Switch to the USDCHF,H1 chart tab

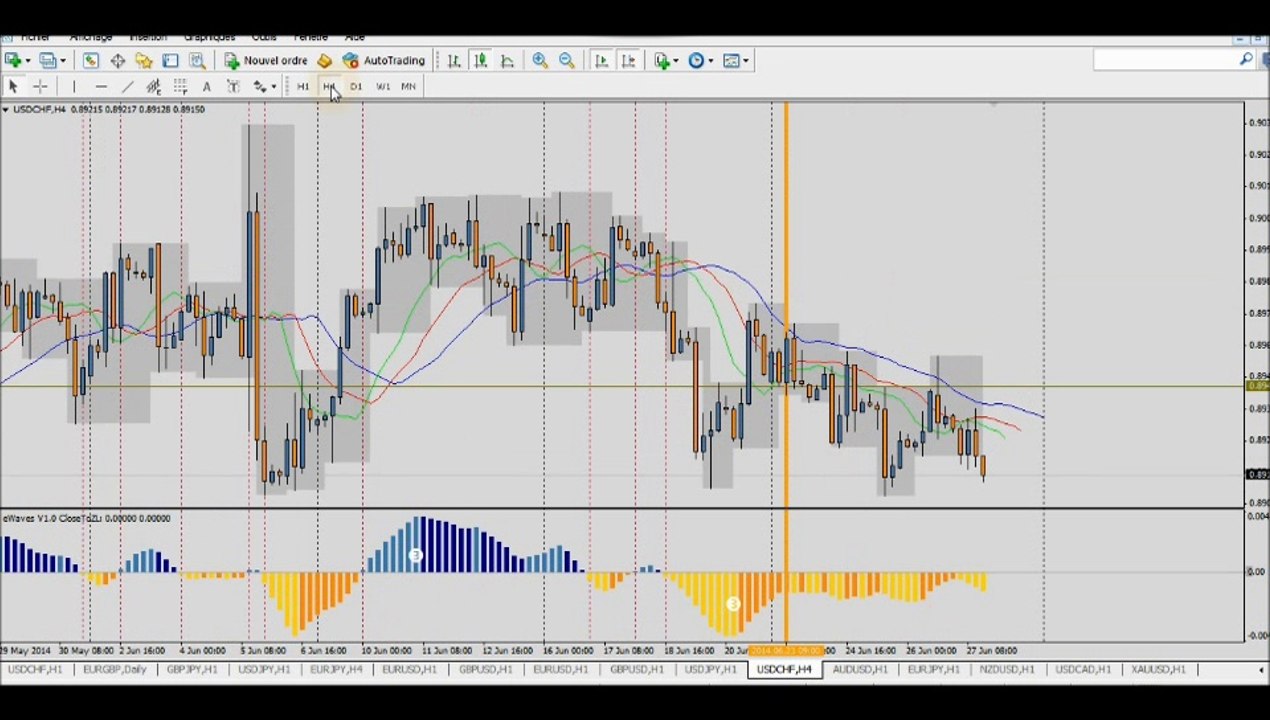coord(34,669)
